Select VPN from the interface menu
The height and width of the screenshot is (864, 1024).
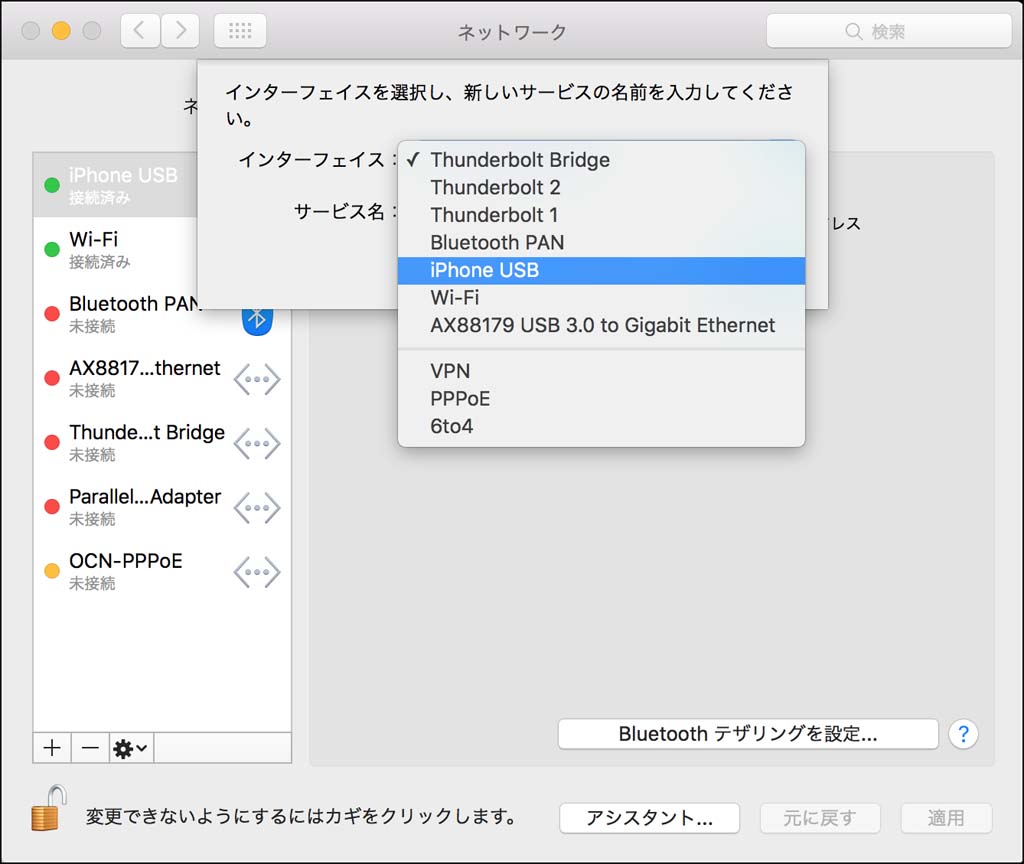point(601,371)
